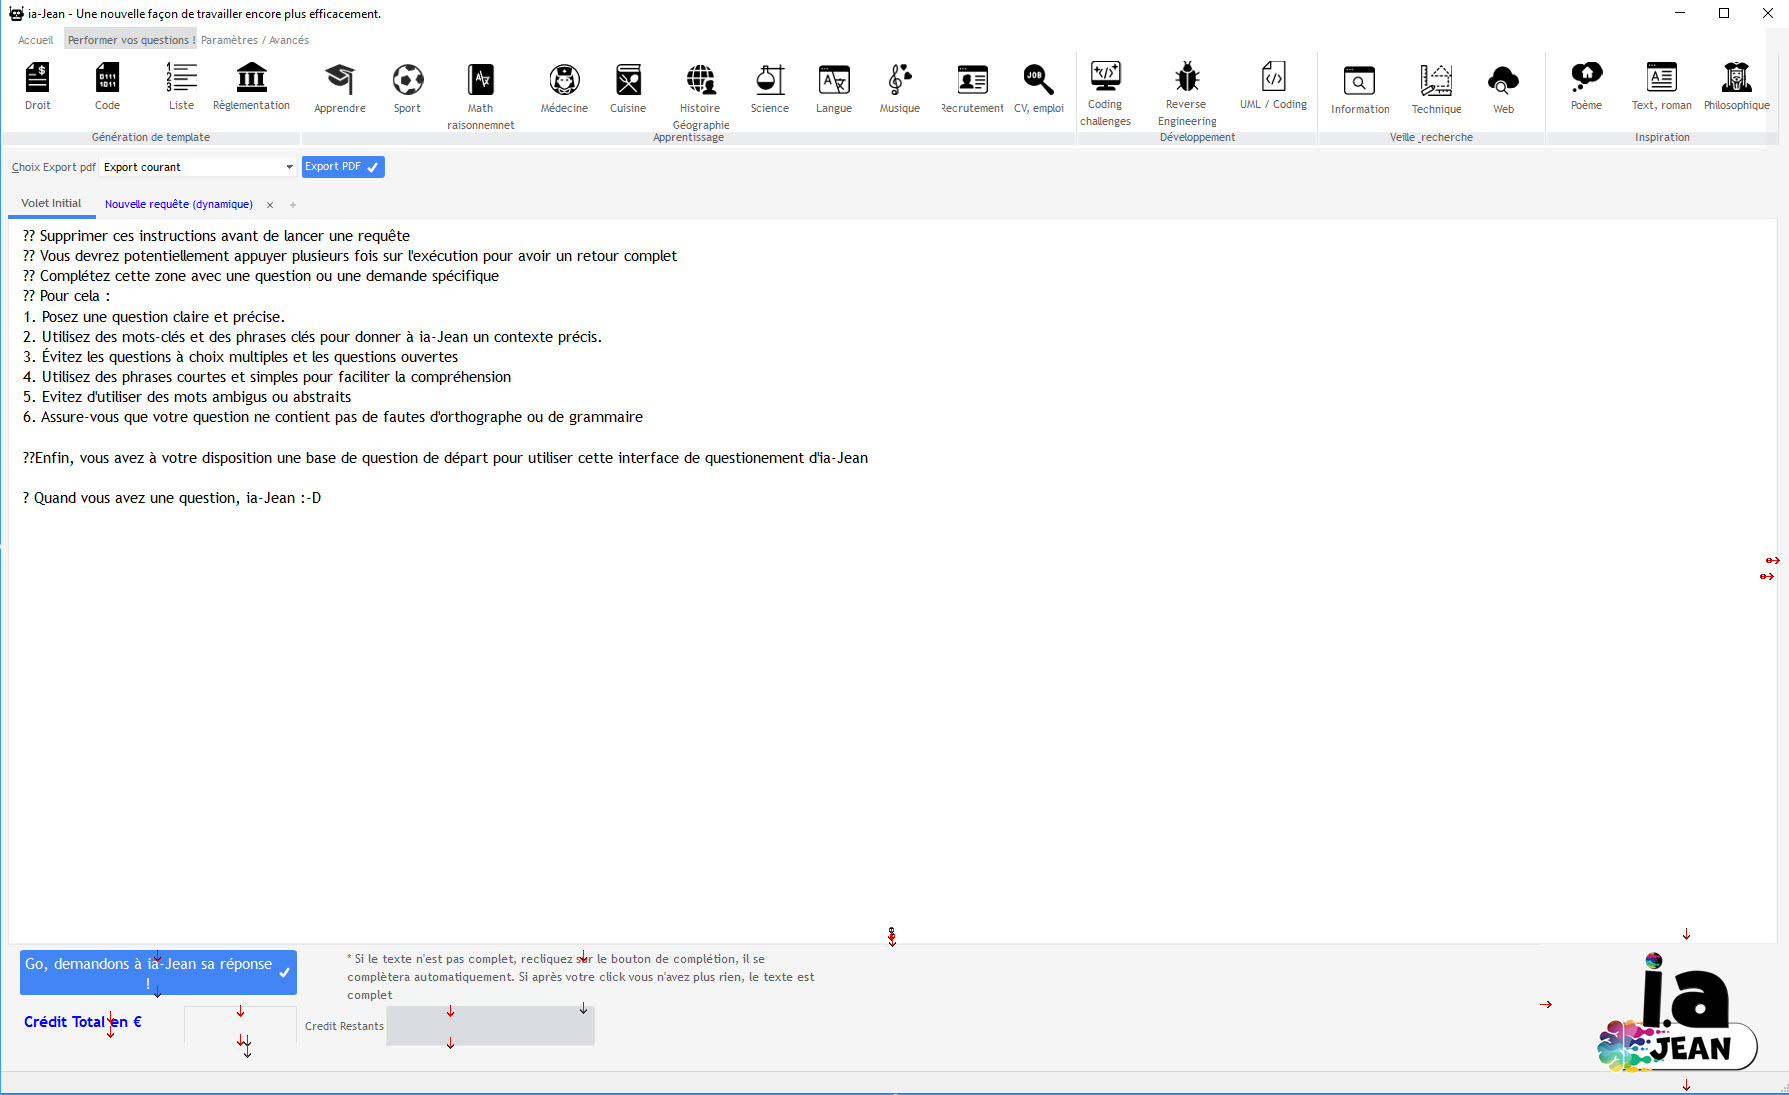This screenshot has height=1095, width=1789.
Task: Click the Export PDF button
Action: (342, 166)
